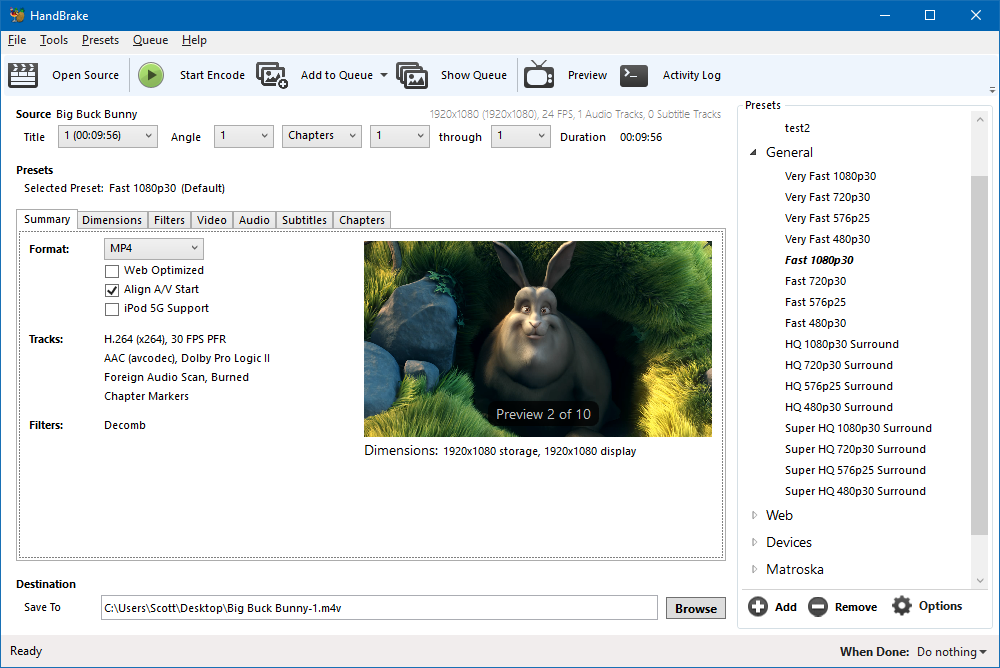Open the end chapter dropdown after 'through'

point(520,136)
